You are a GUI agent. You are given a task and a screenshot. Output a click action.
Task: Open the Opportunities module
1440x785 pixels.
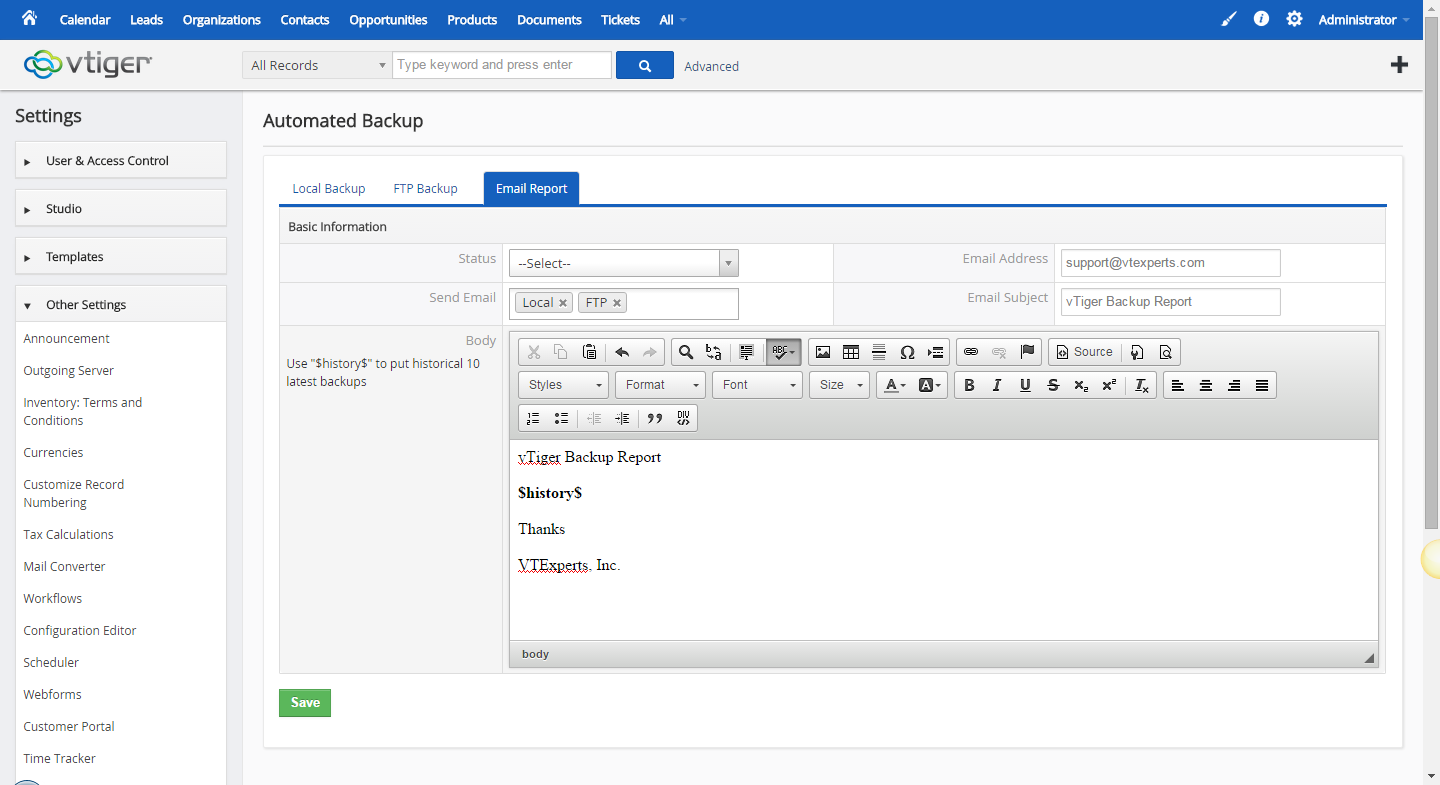pyautogui.click(x=388, y=20)
